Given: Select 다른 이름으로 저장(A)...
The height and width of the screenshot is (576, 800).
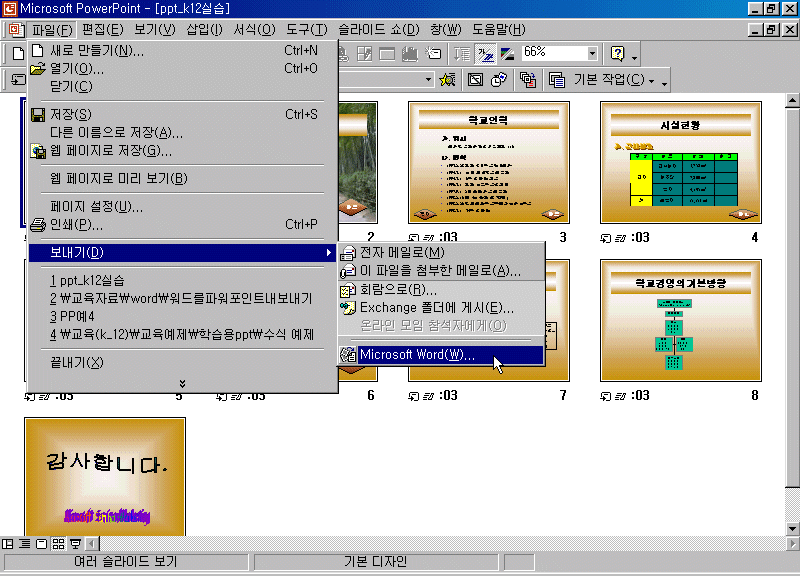Looking at the screenshot, I should pyautogui.click(x=183, y=133).
